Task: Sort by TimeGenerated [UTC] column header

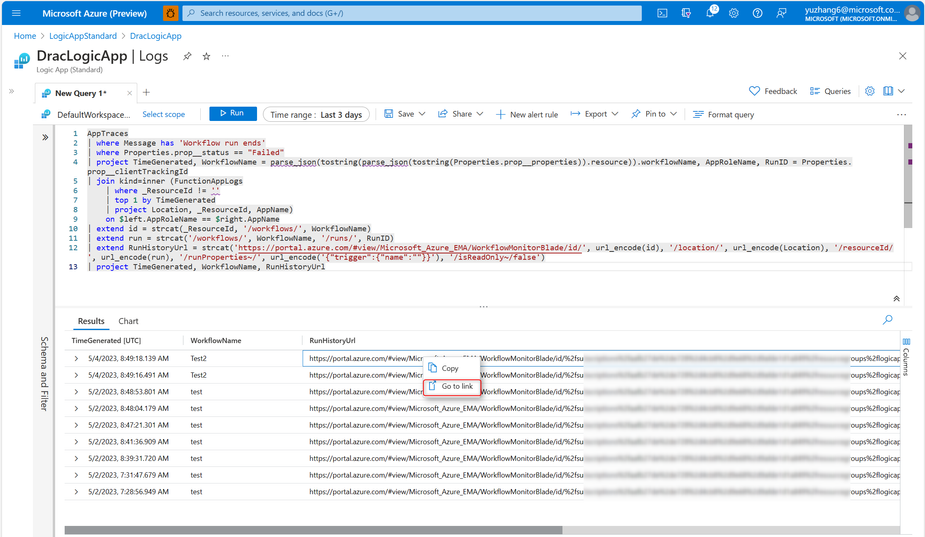Action: [106, 340]
